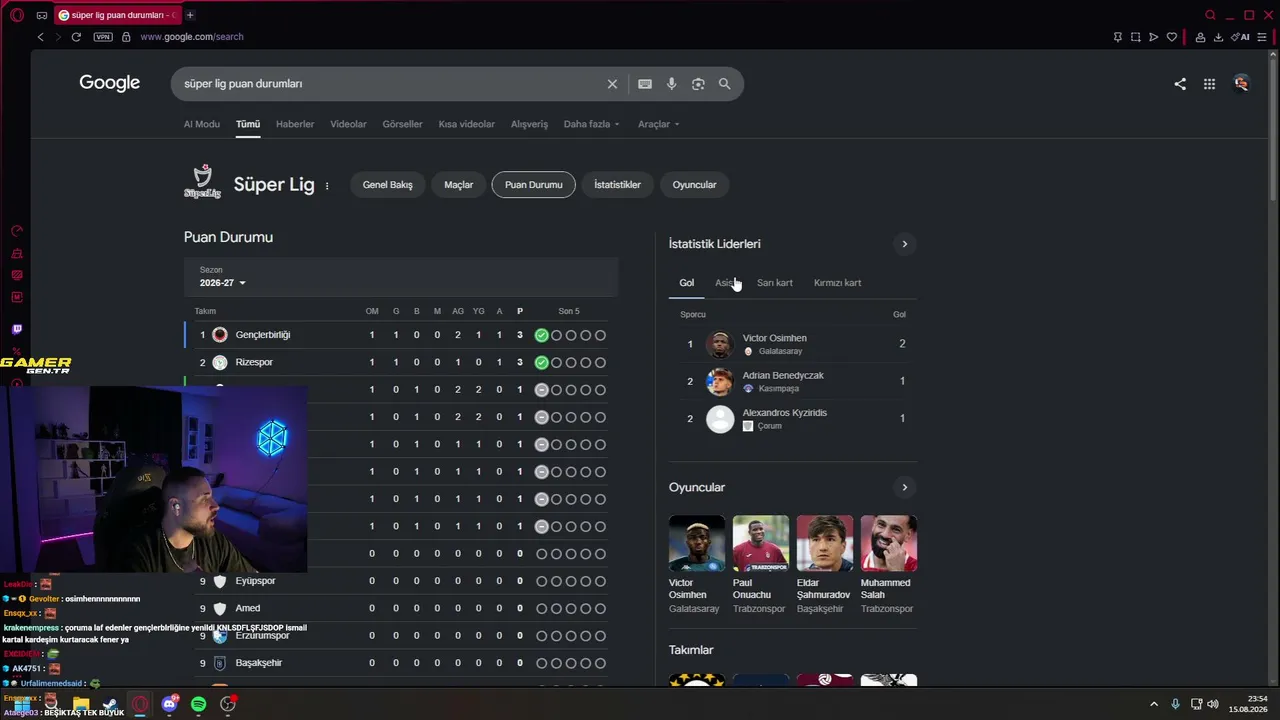Open Spotify from the taskbar
Image resolution: width=1280 pixels, height=720 pixels.
pos(198,704)
